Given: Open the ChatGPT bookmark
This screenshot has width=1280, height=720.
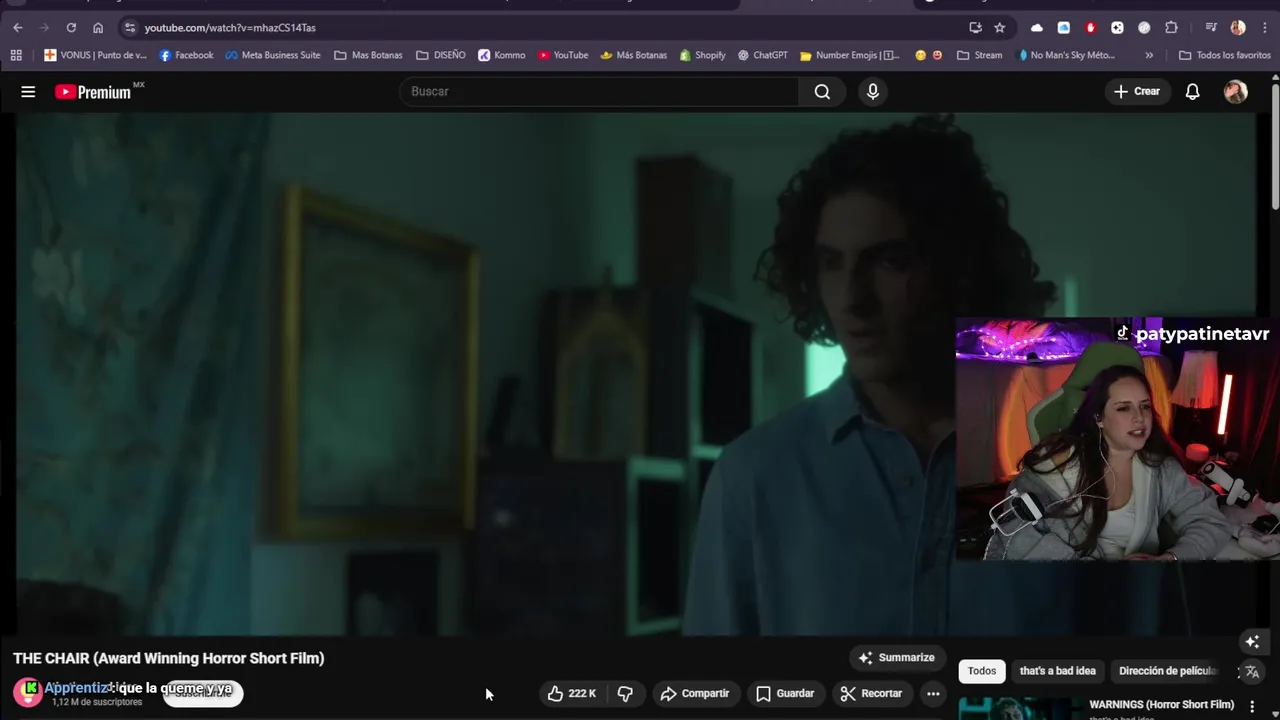Looking at the screenshot, I should click(x=763, y=55).
